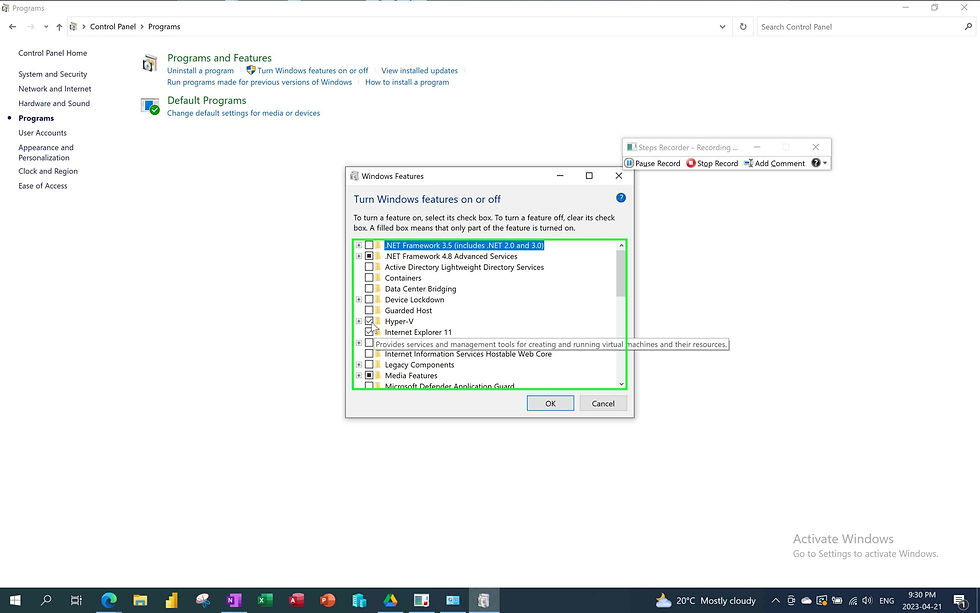980x613 pixels.
Task: Expand the Media Features node
Action: 359,376
